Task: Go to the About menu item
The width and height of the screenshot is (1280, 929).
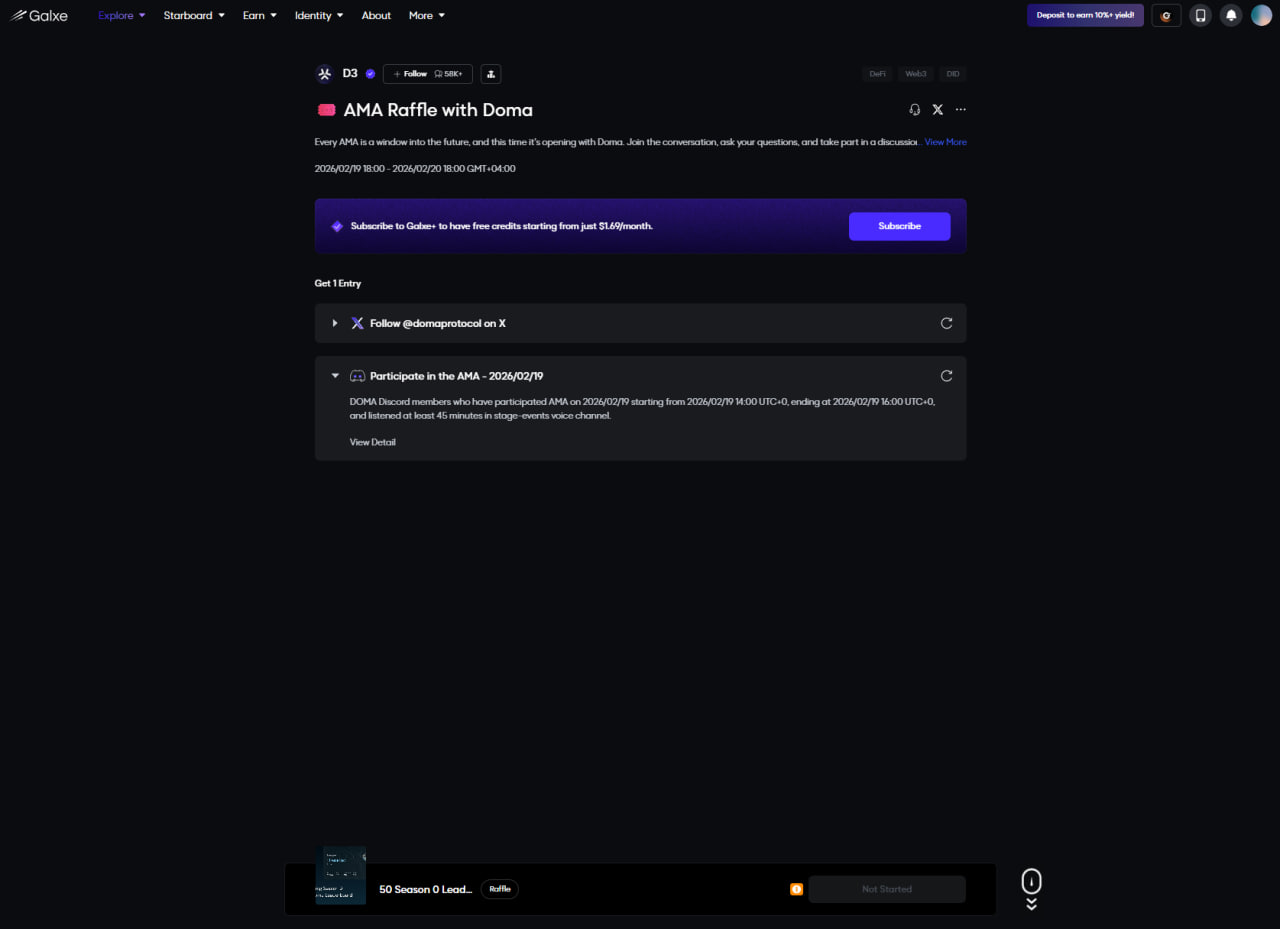Action: click(376, 15)
